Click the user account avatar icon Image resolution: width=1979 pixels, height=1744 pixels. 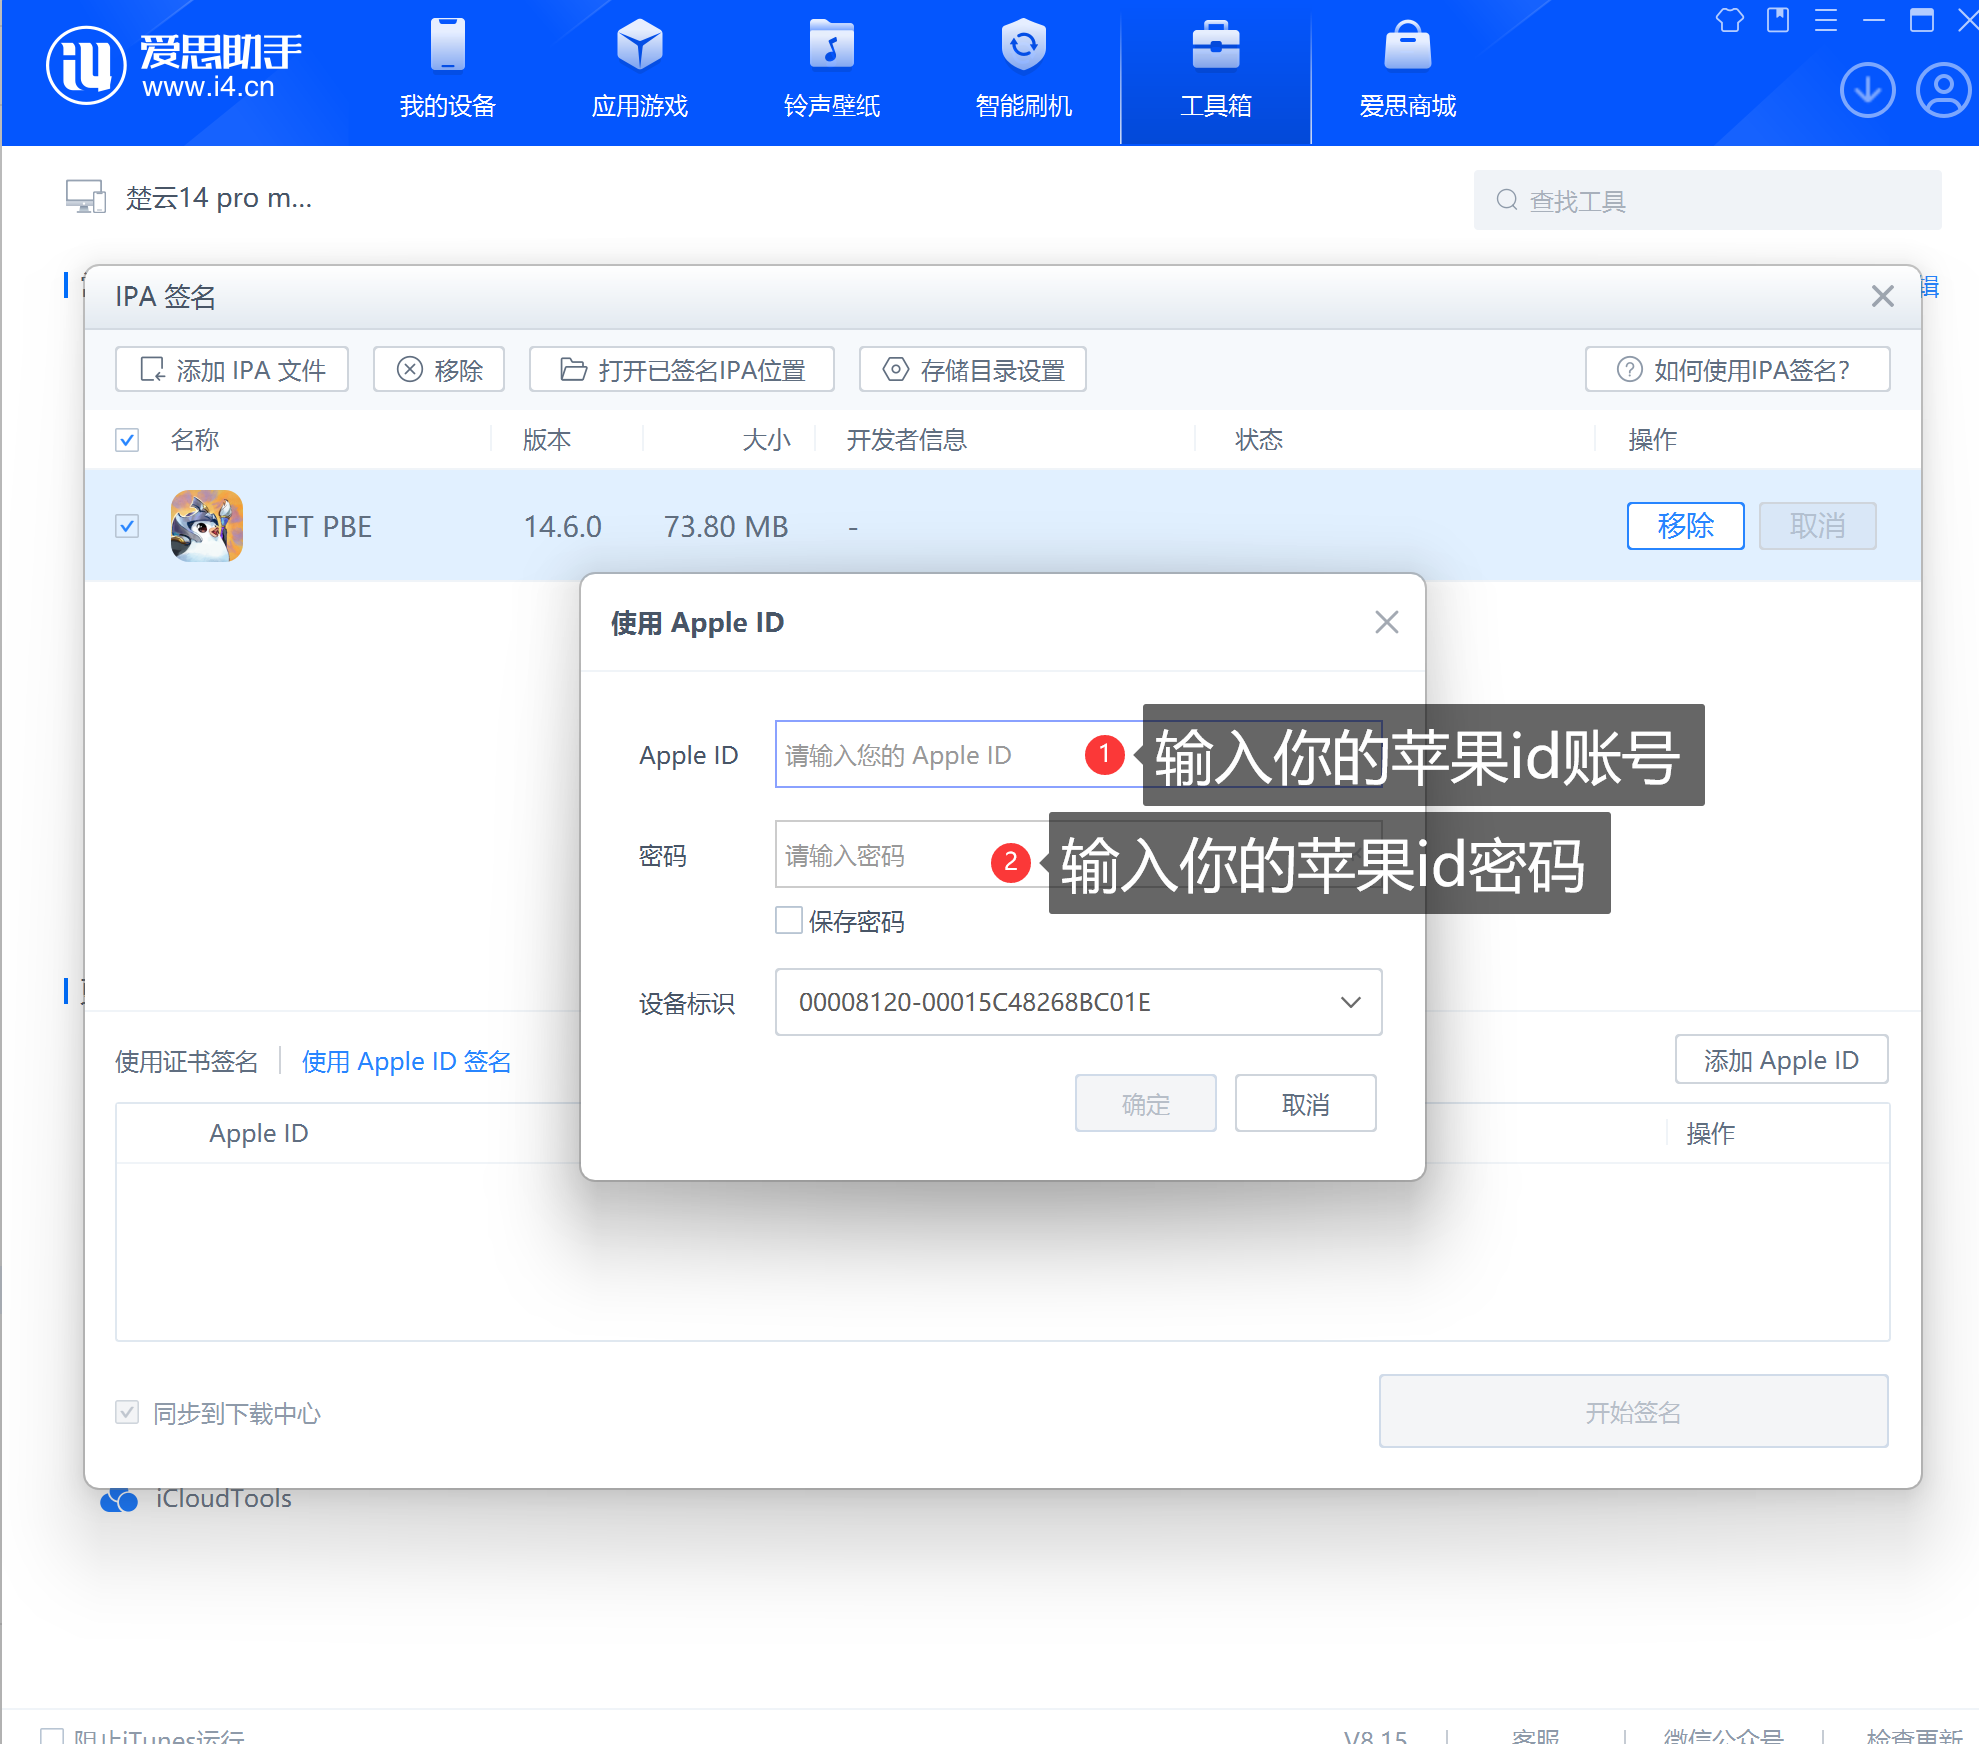1942,90
